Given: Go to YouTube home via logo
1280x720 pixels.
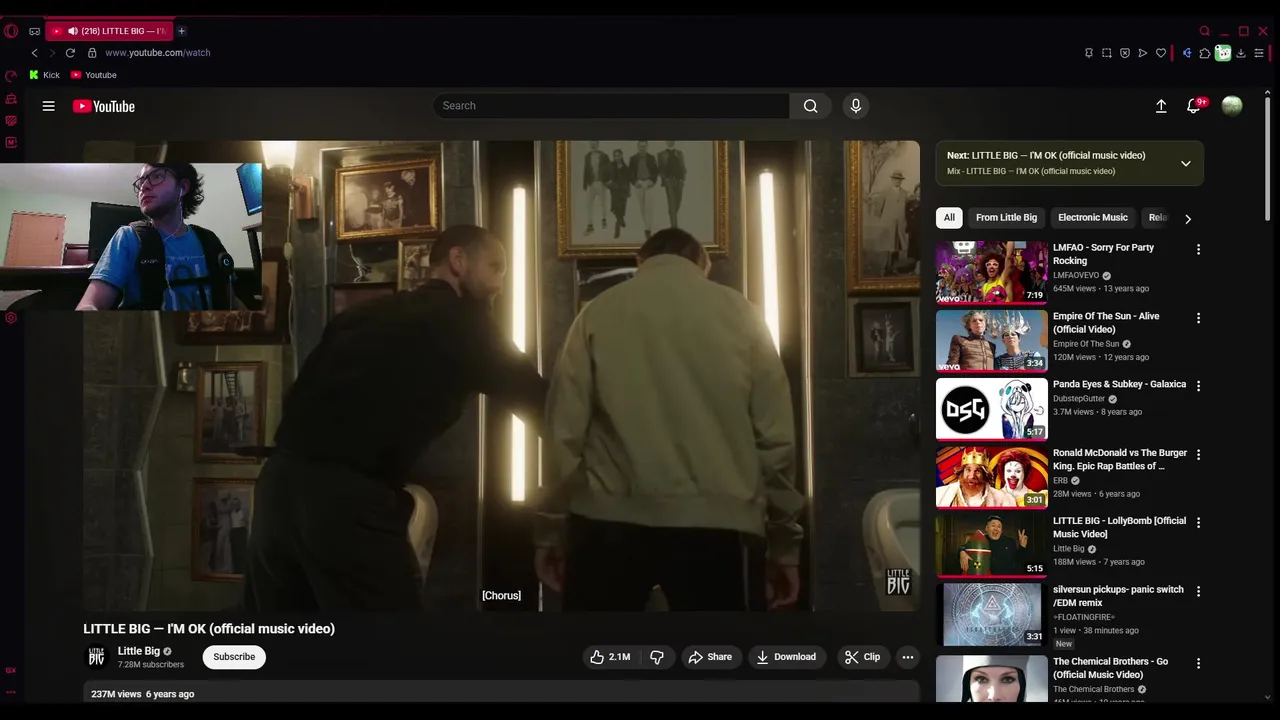Looking at the screenshot, I should coord(104,106).
